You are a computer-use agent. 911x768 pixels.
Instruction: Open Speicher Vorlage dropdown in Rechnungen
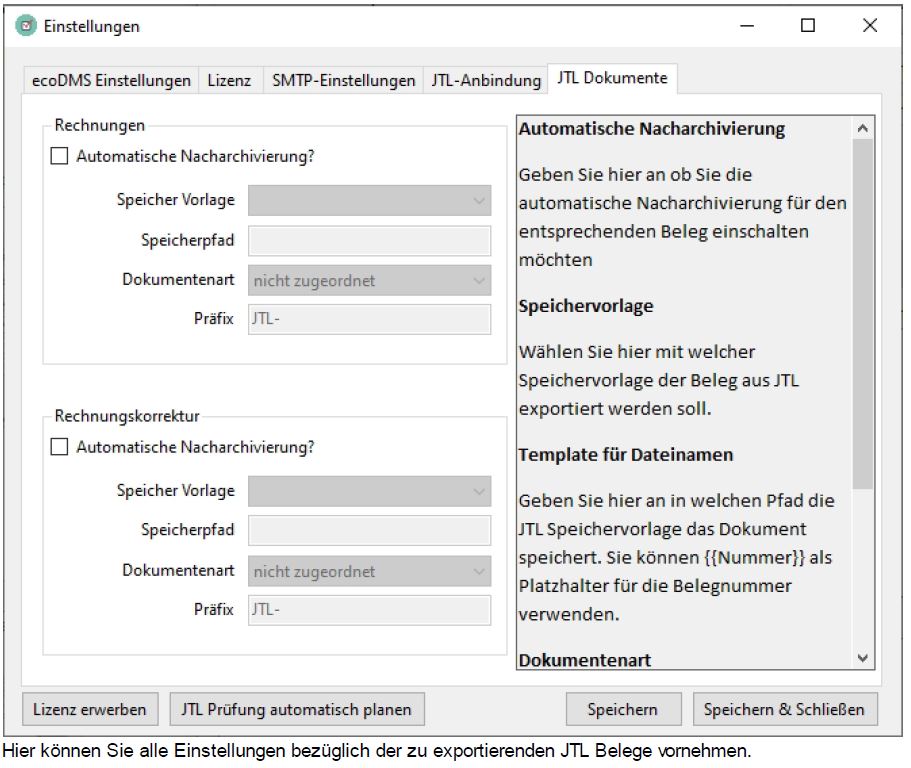[370, 200]
